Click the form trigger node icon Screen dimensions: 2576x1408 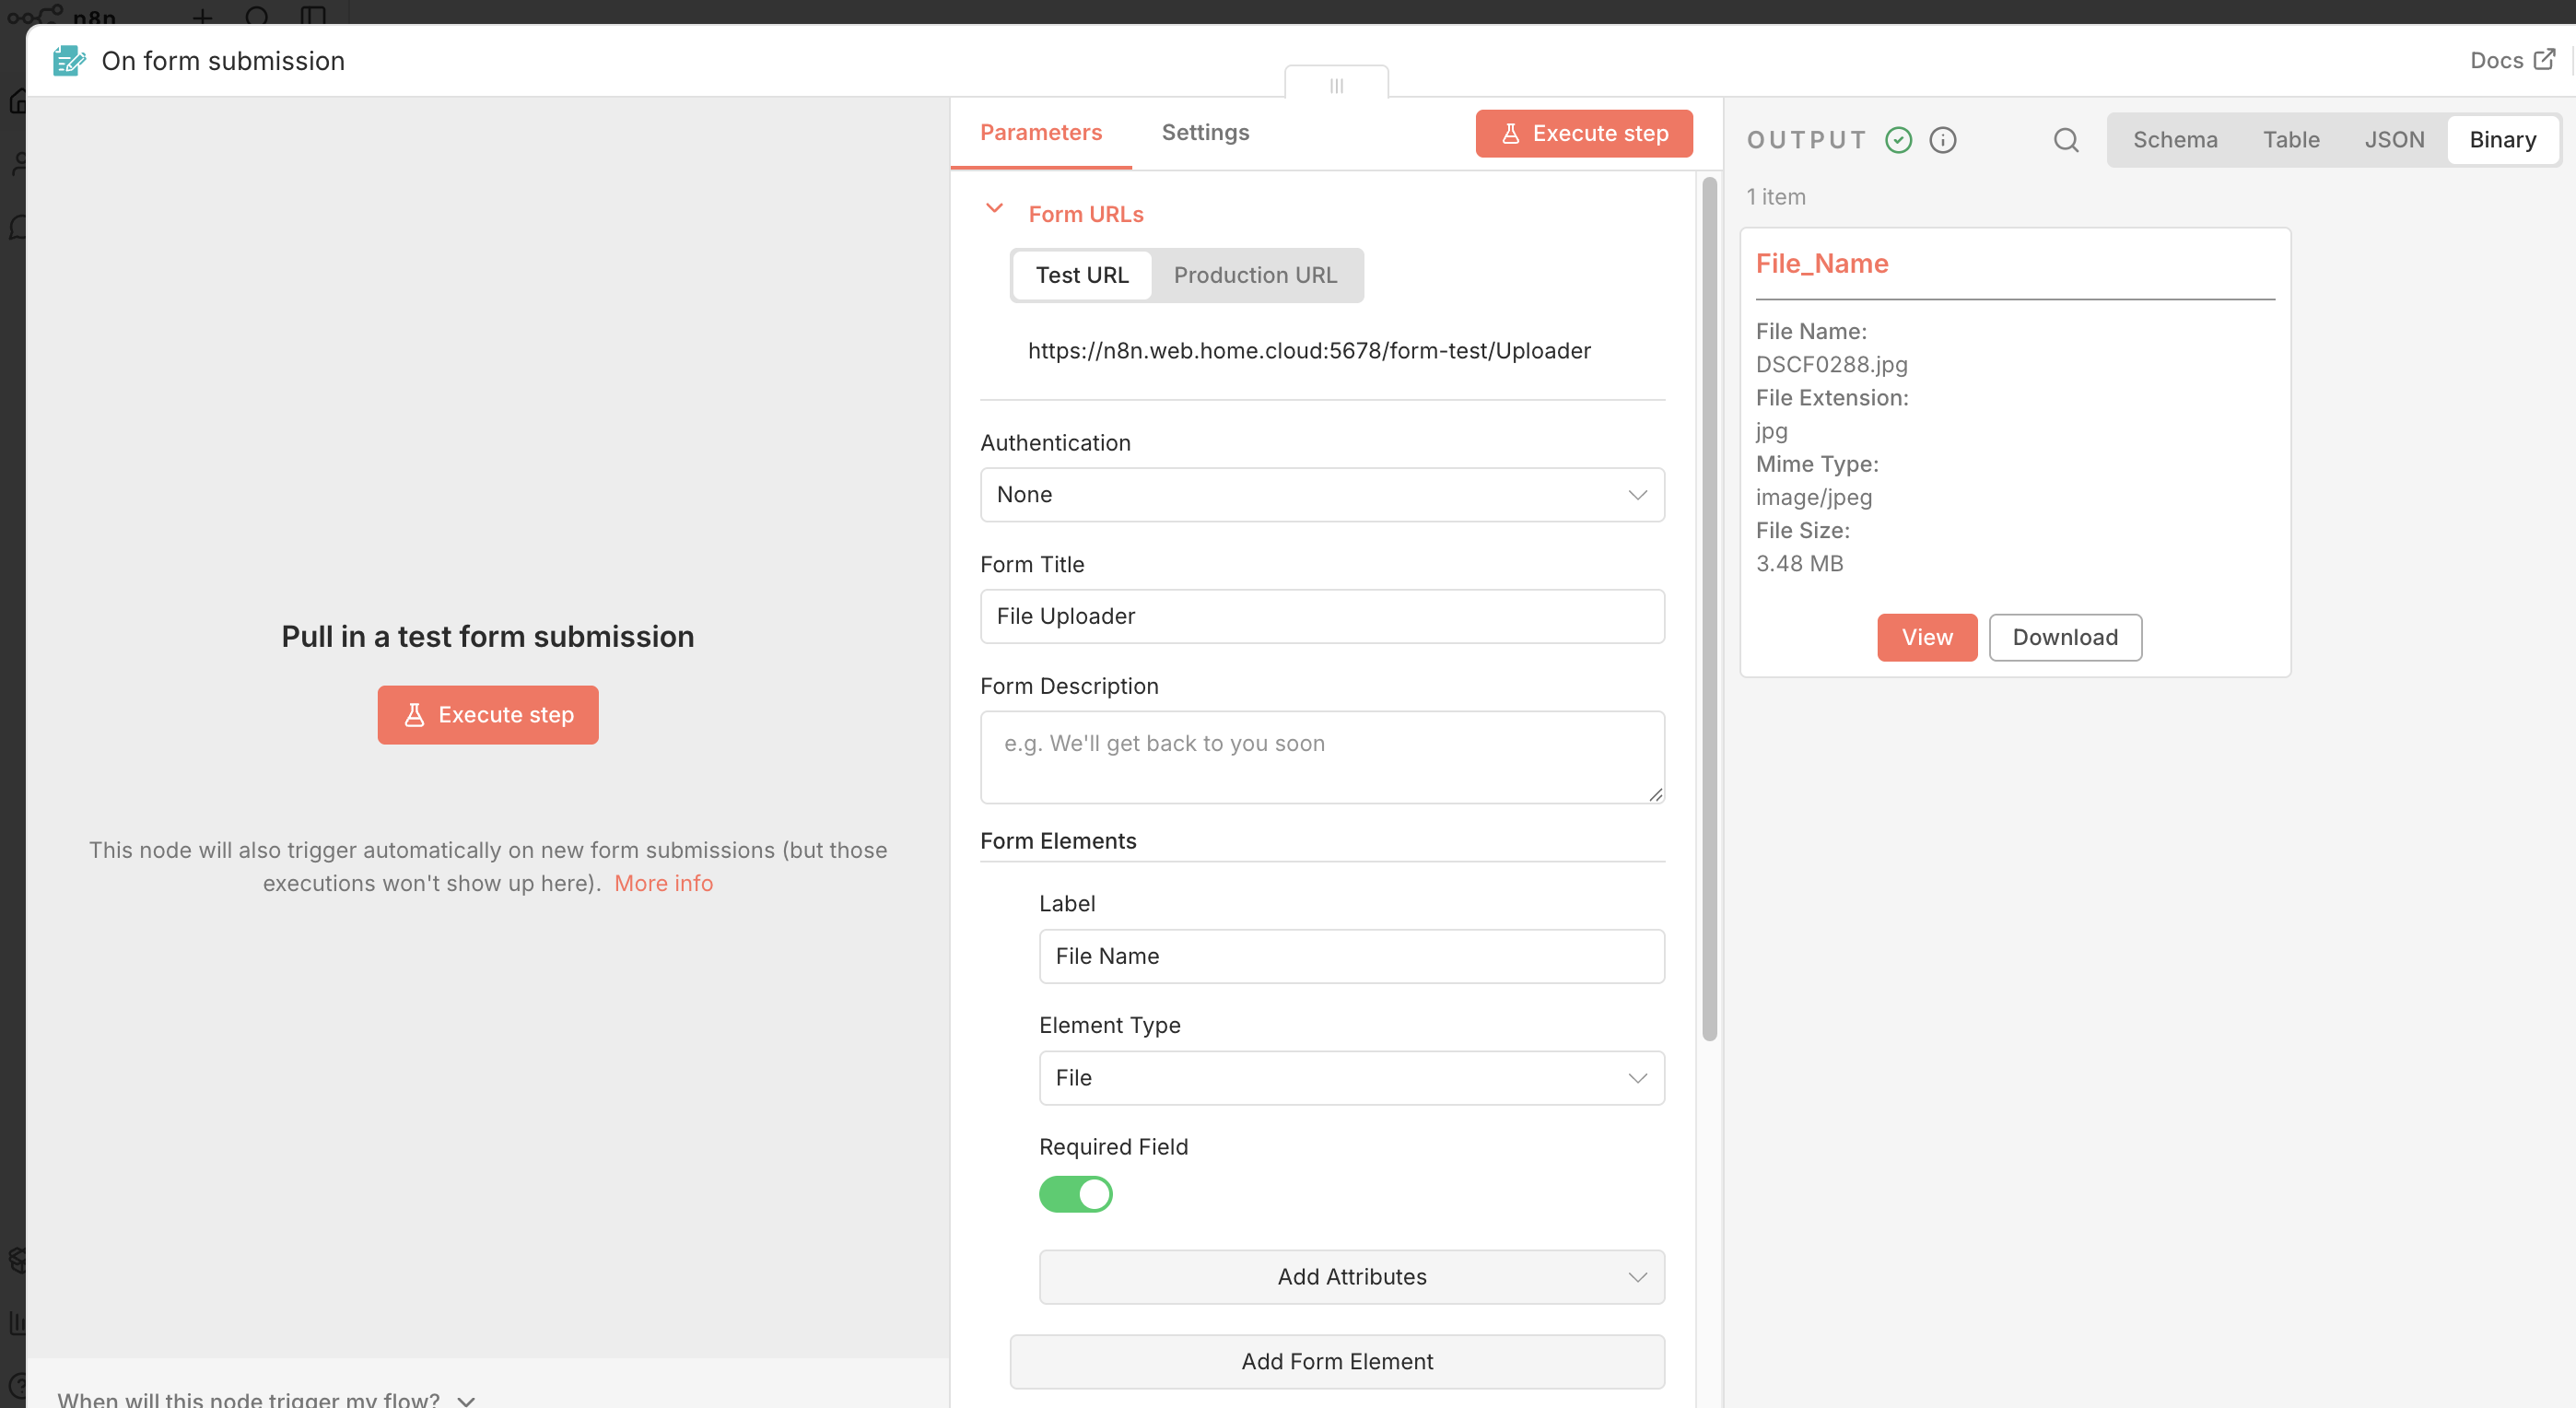point(68,61)
